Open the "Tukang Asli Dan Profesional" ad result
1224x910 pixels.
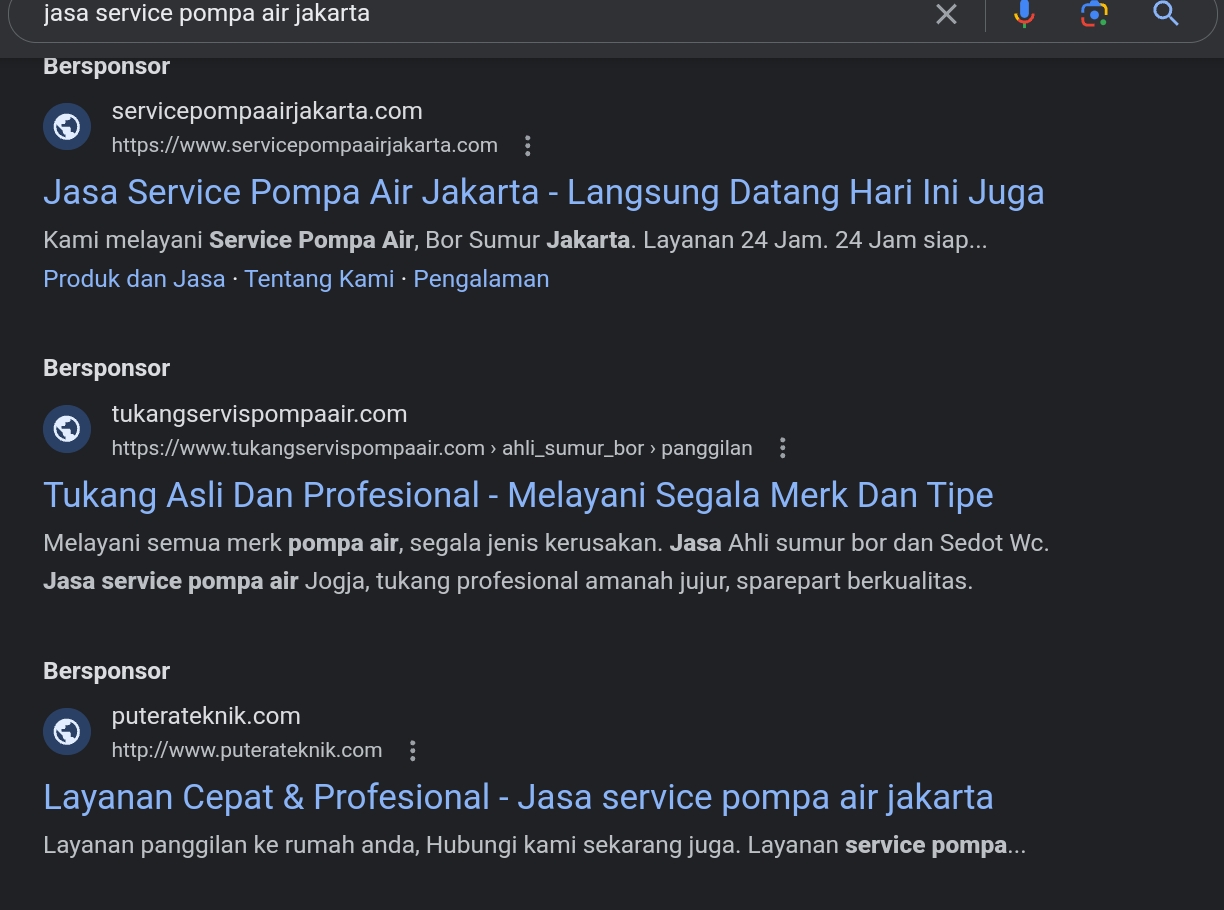[518, 495]
